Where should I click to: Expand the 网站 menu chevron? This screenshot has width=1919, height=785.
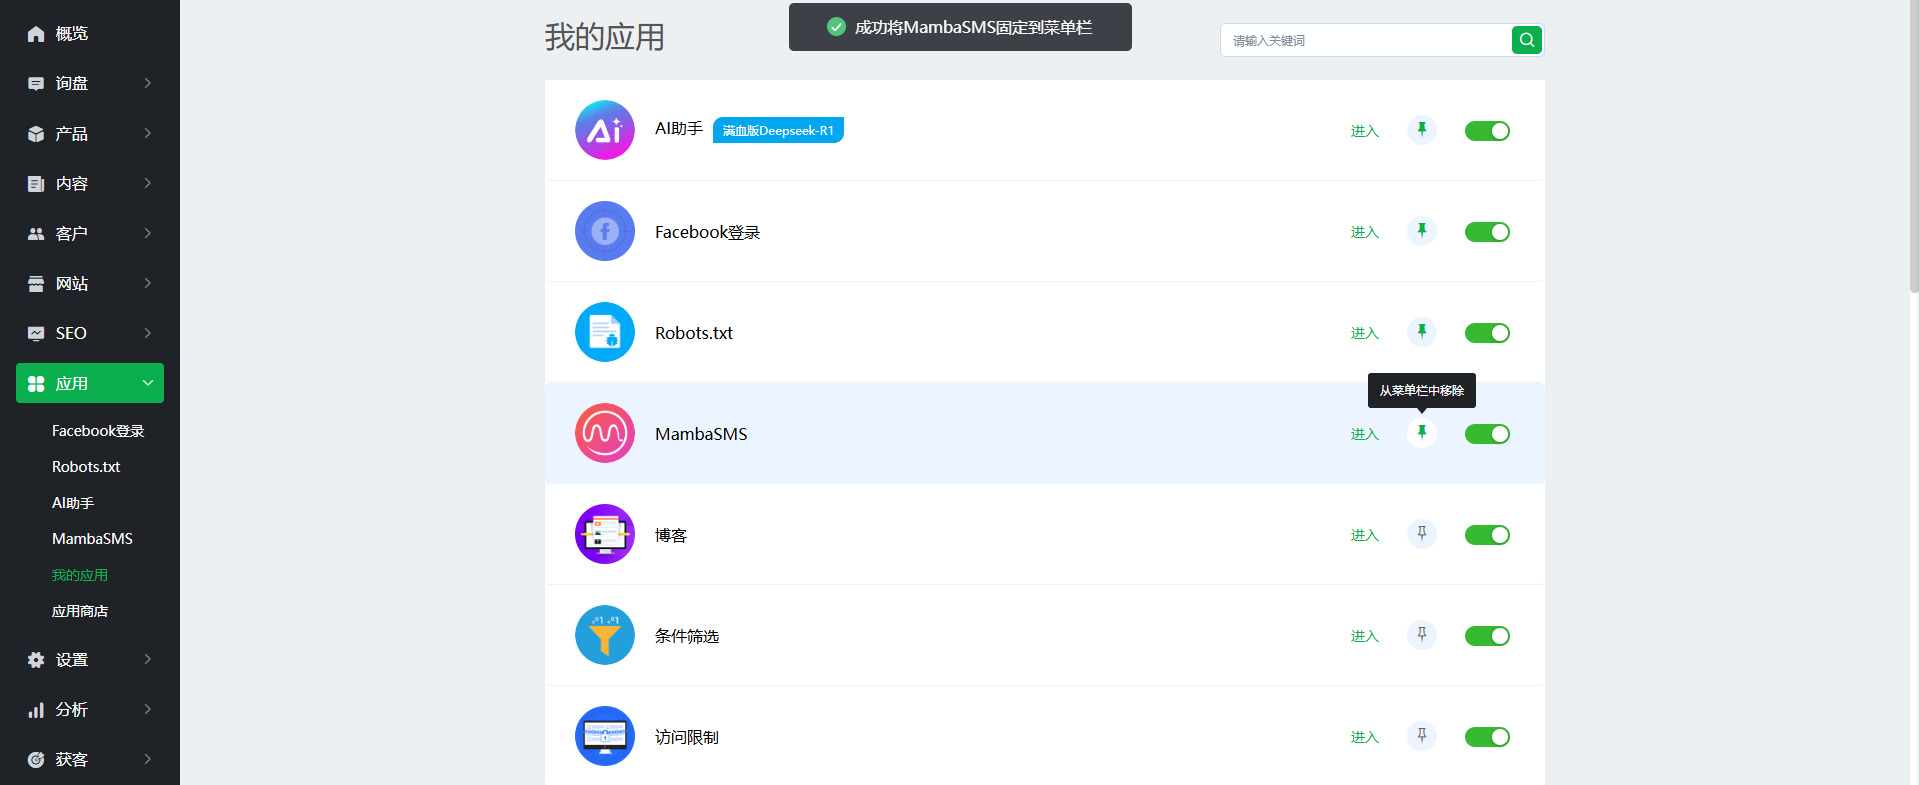point(148,283)
